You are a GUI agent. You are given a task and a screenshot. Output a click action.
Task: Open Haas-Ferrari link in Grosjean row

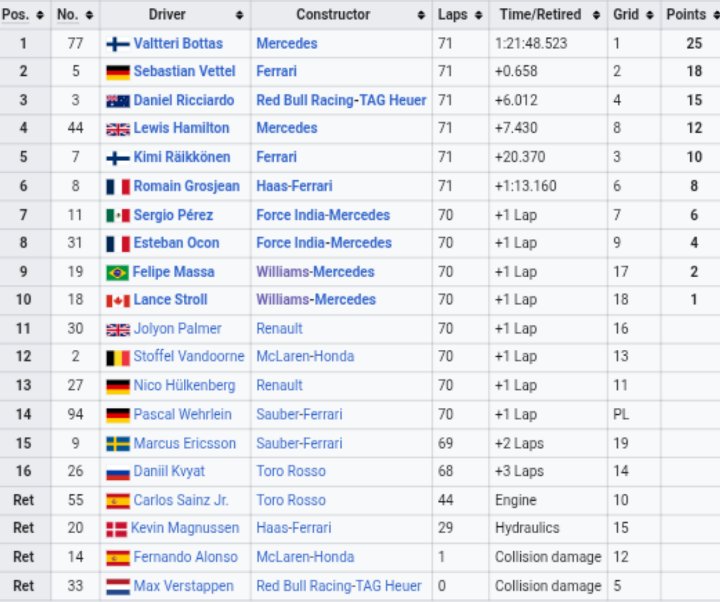[x=294, y=186]
